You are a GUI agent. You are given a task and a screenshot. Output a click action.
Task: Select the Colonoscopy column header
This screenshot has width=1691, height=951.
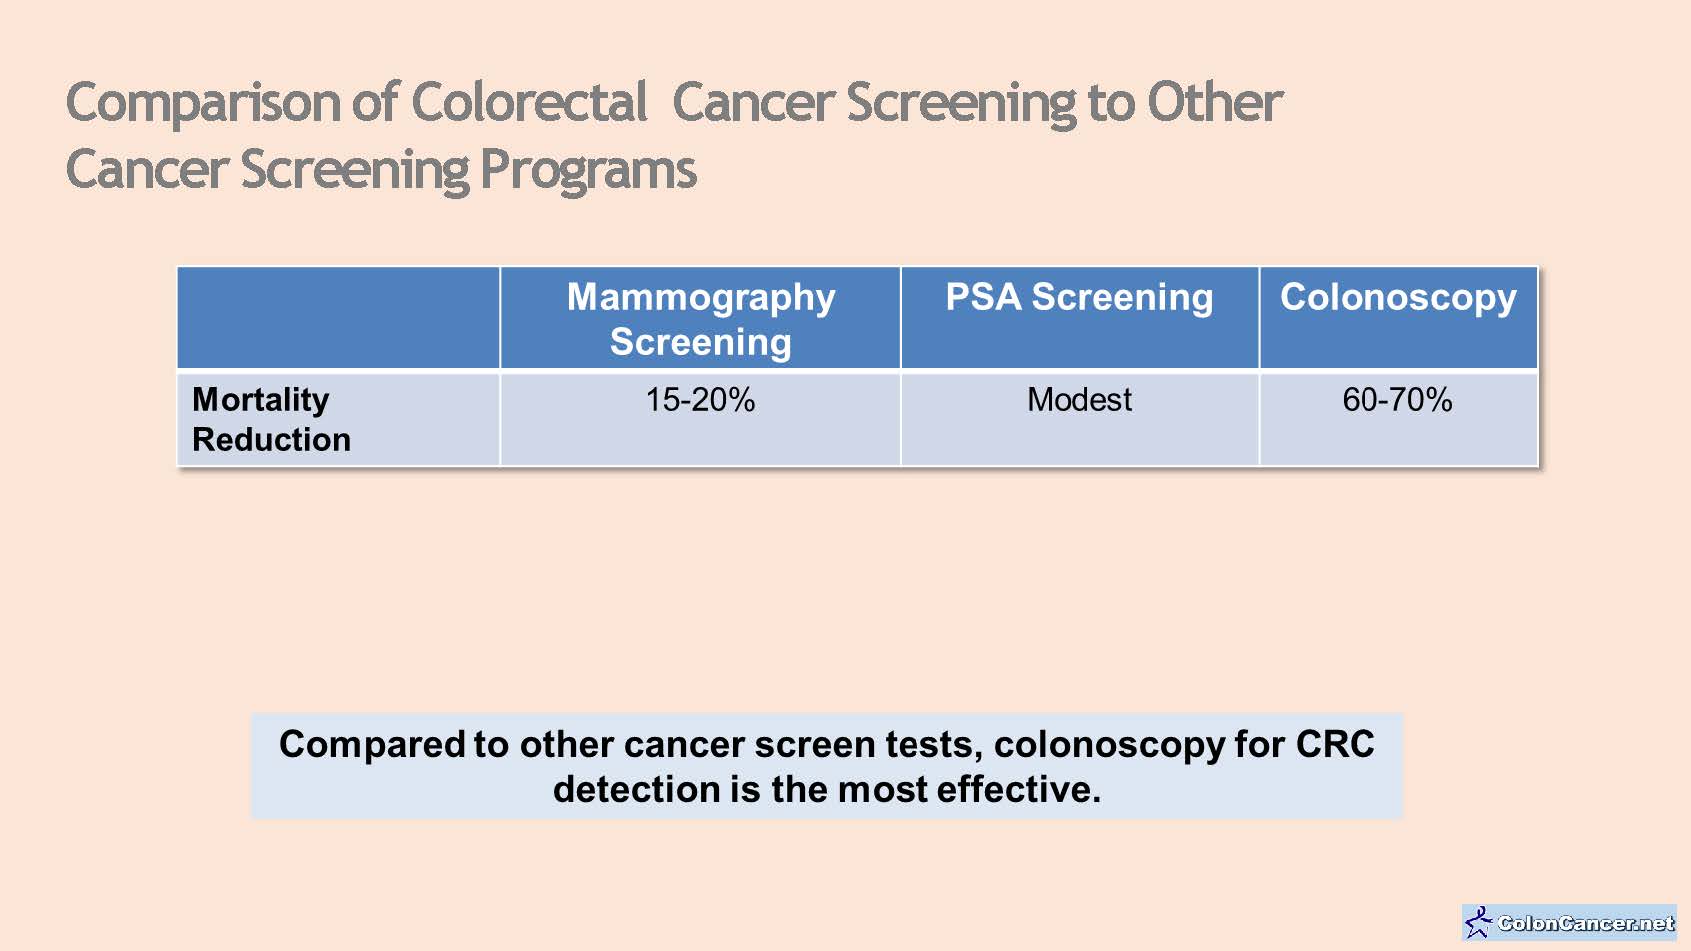coord(1398,297)
